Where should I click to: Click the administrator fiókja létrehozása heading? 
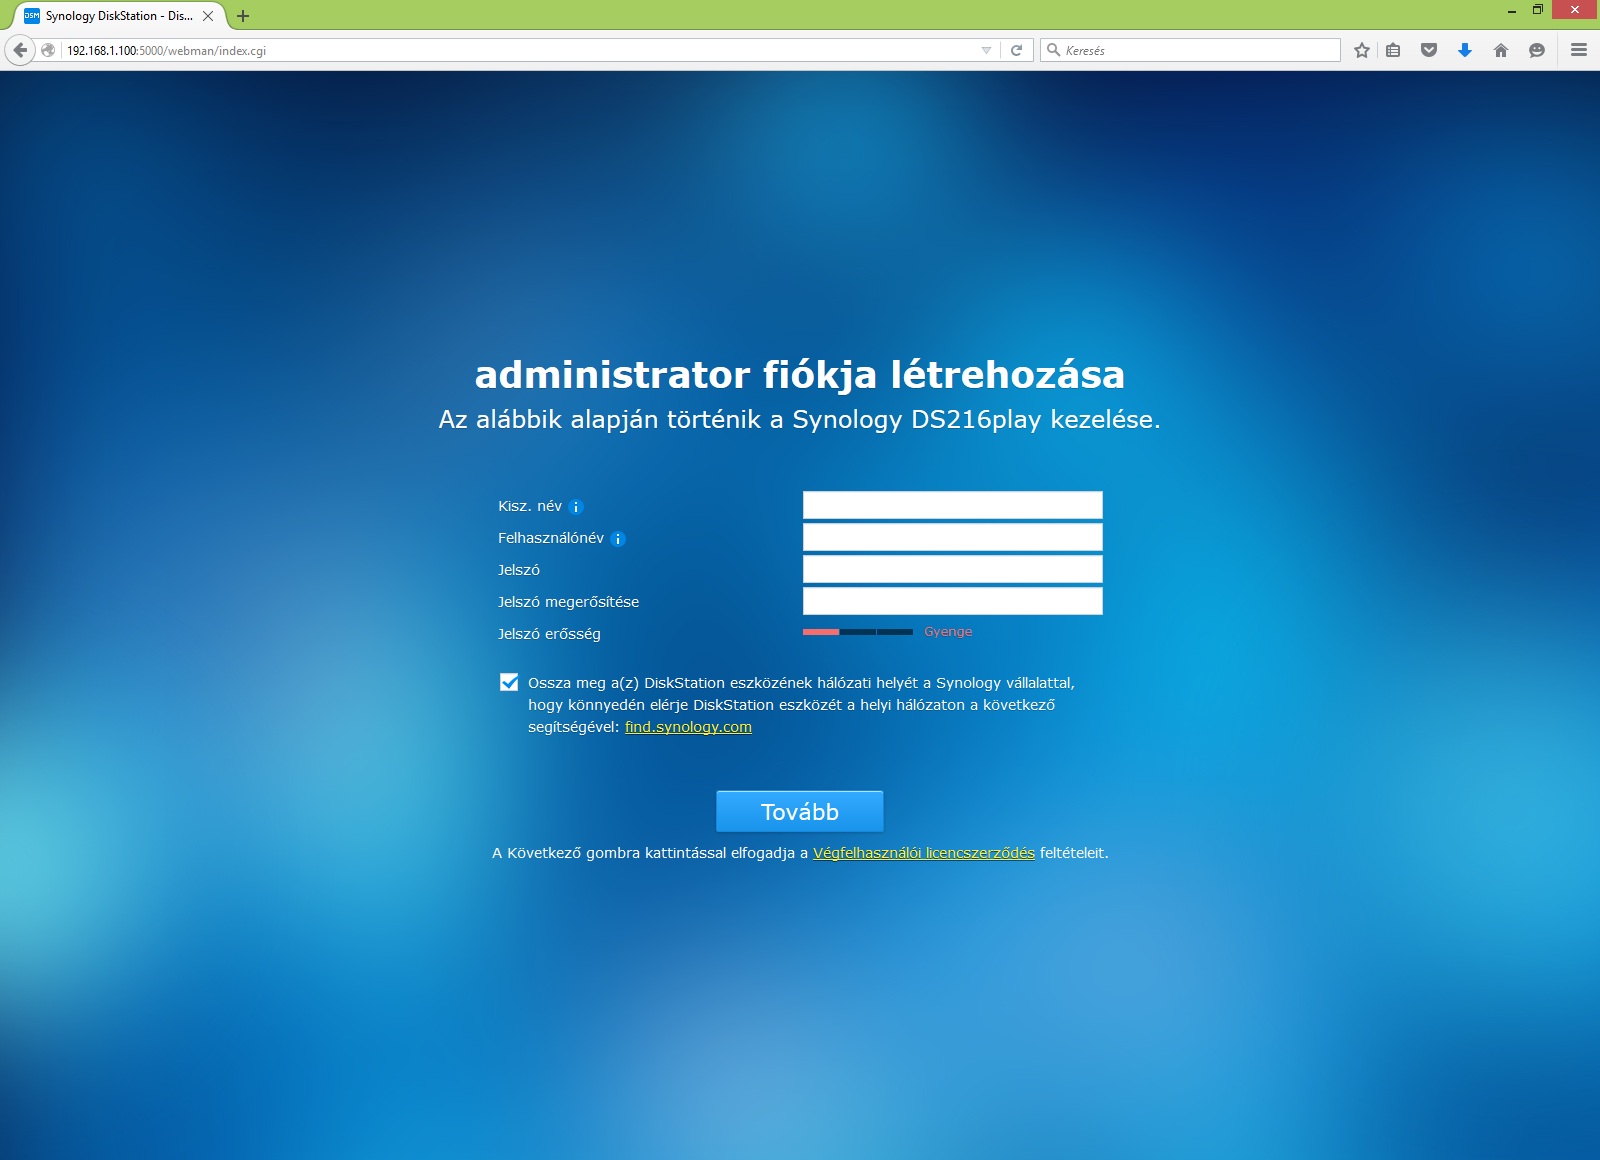click(800, 375)
